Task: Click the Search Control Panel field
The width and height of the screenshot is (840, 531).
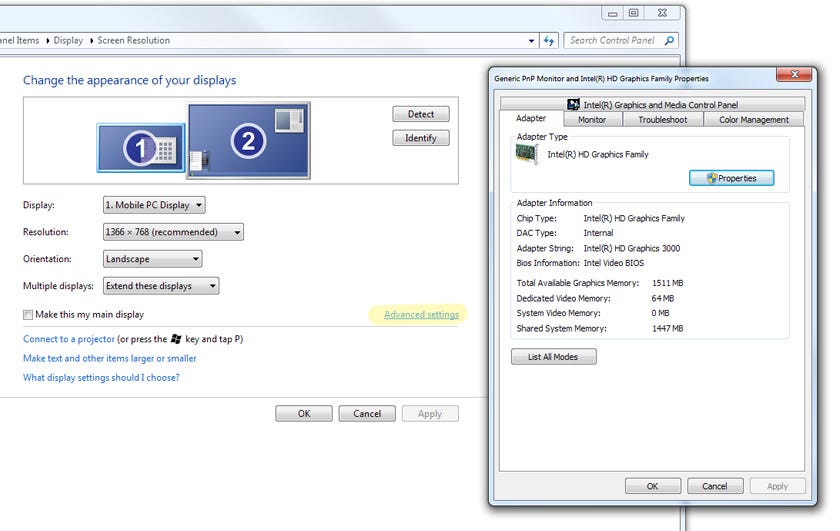Action: coord(621,40)
